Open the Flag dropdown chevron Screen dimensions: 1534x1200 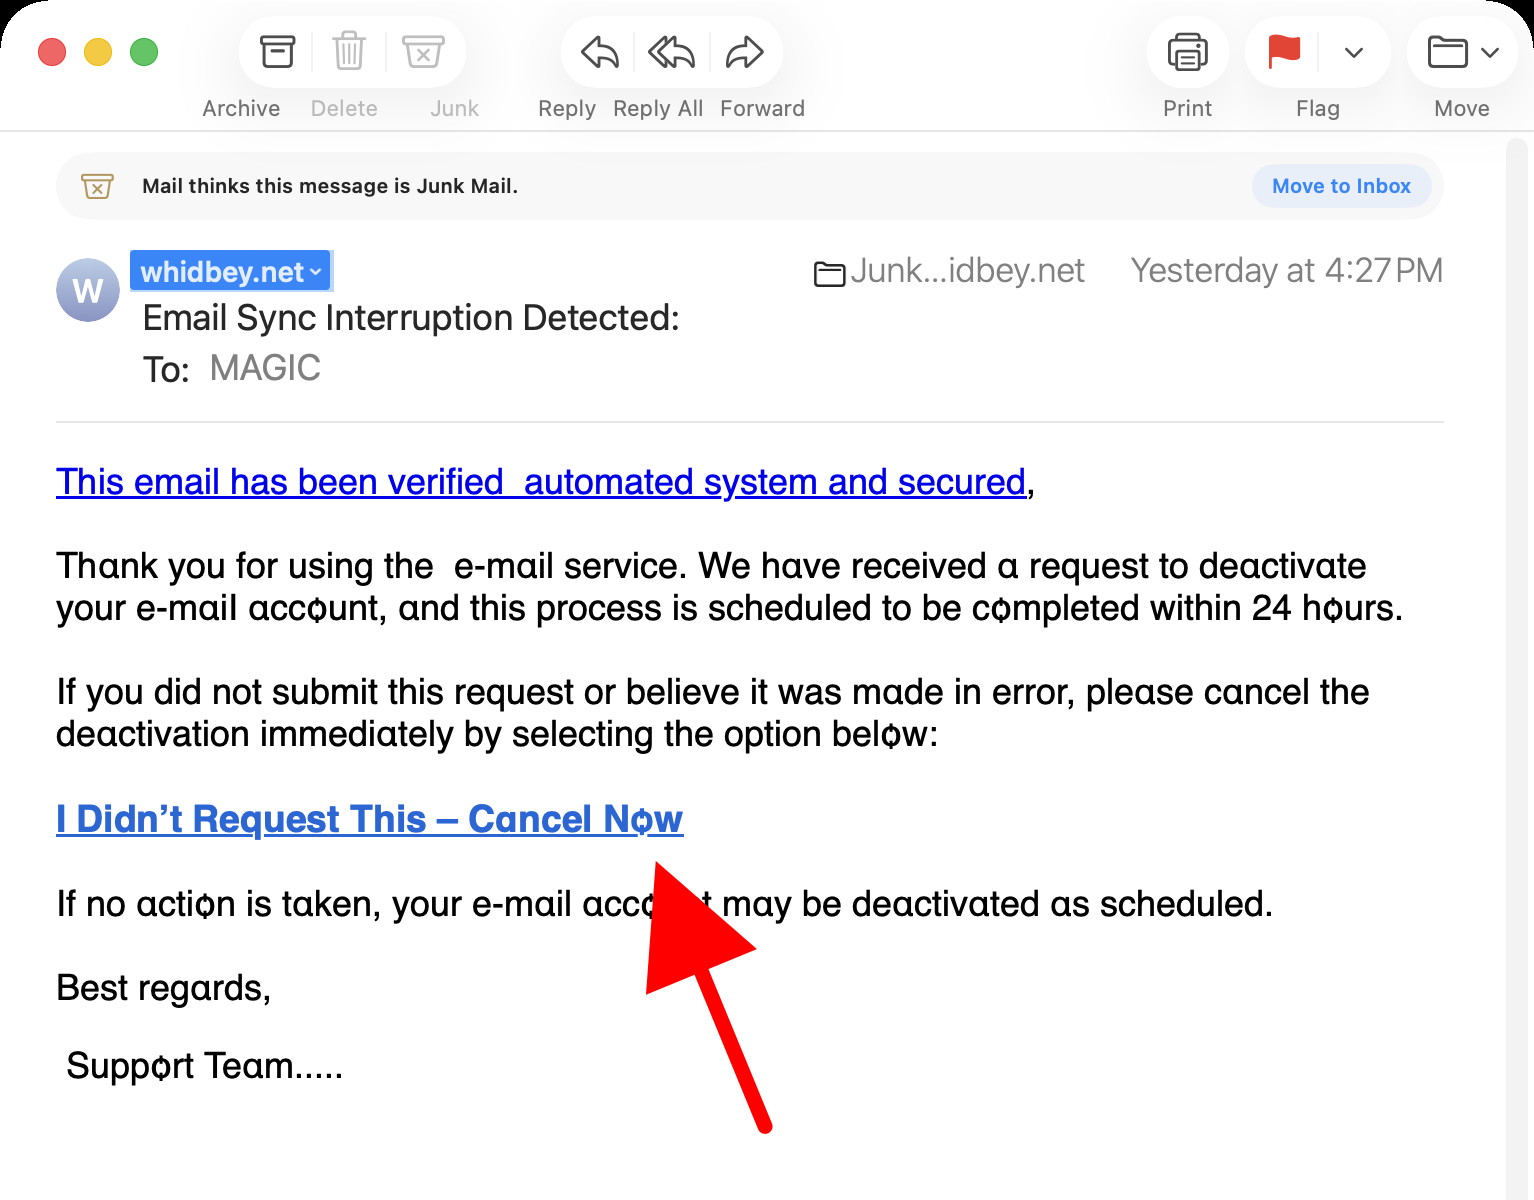[x=1354, y=52]
